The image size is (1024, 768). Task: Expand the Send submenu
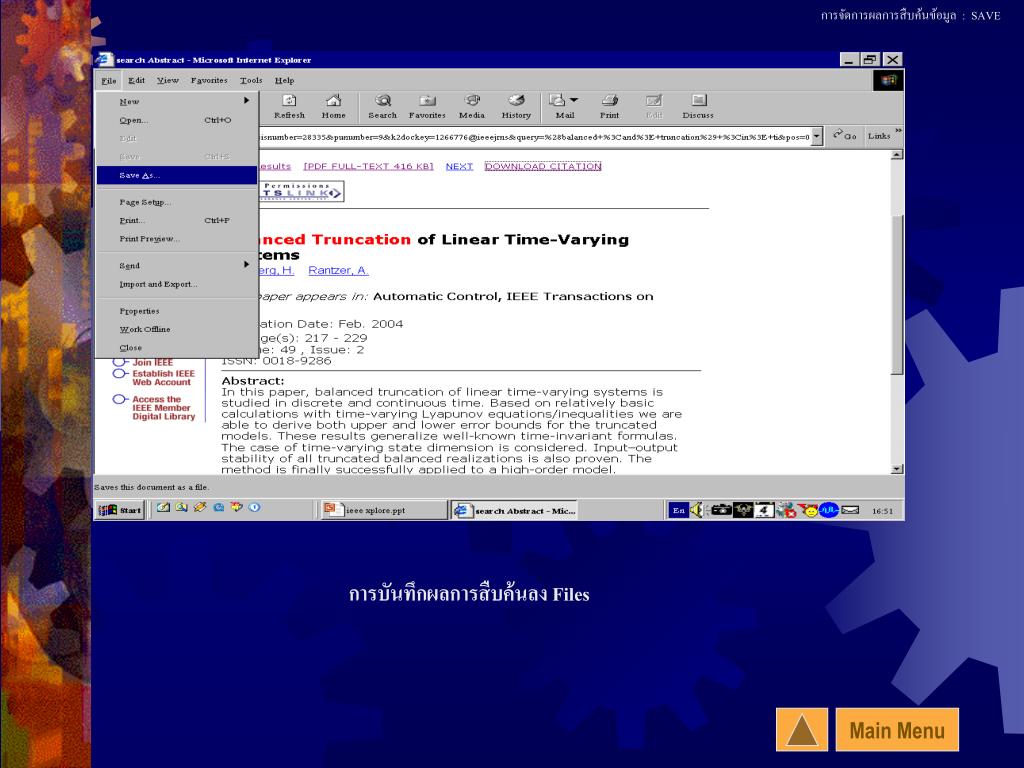point(177,266)
